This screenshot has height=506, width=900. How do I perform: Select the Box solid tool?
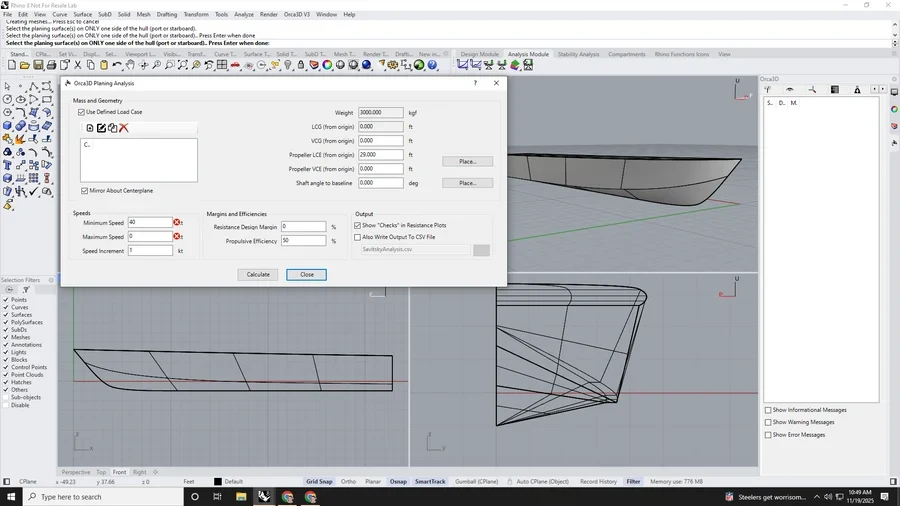tap(7, 126)
